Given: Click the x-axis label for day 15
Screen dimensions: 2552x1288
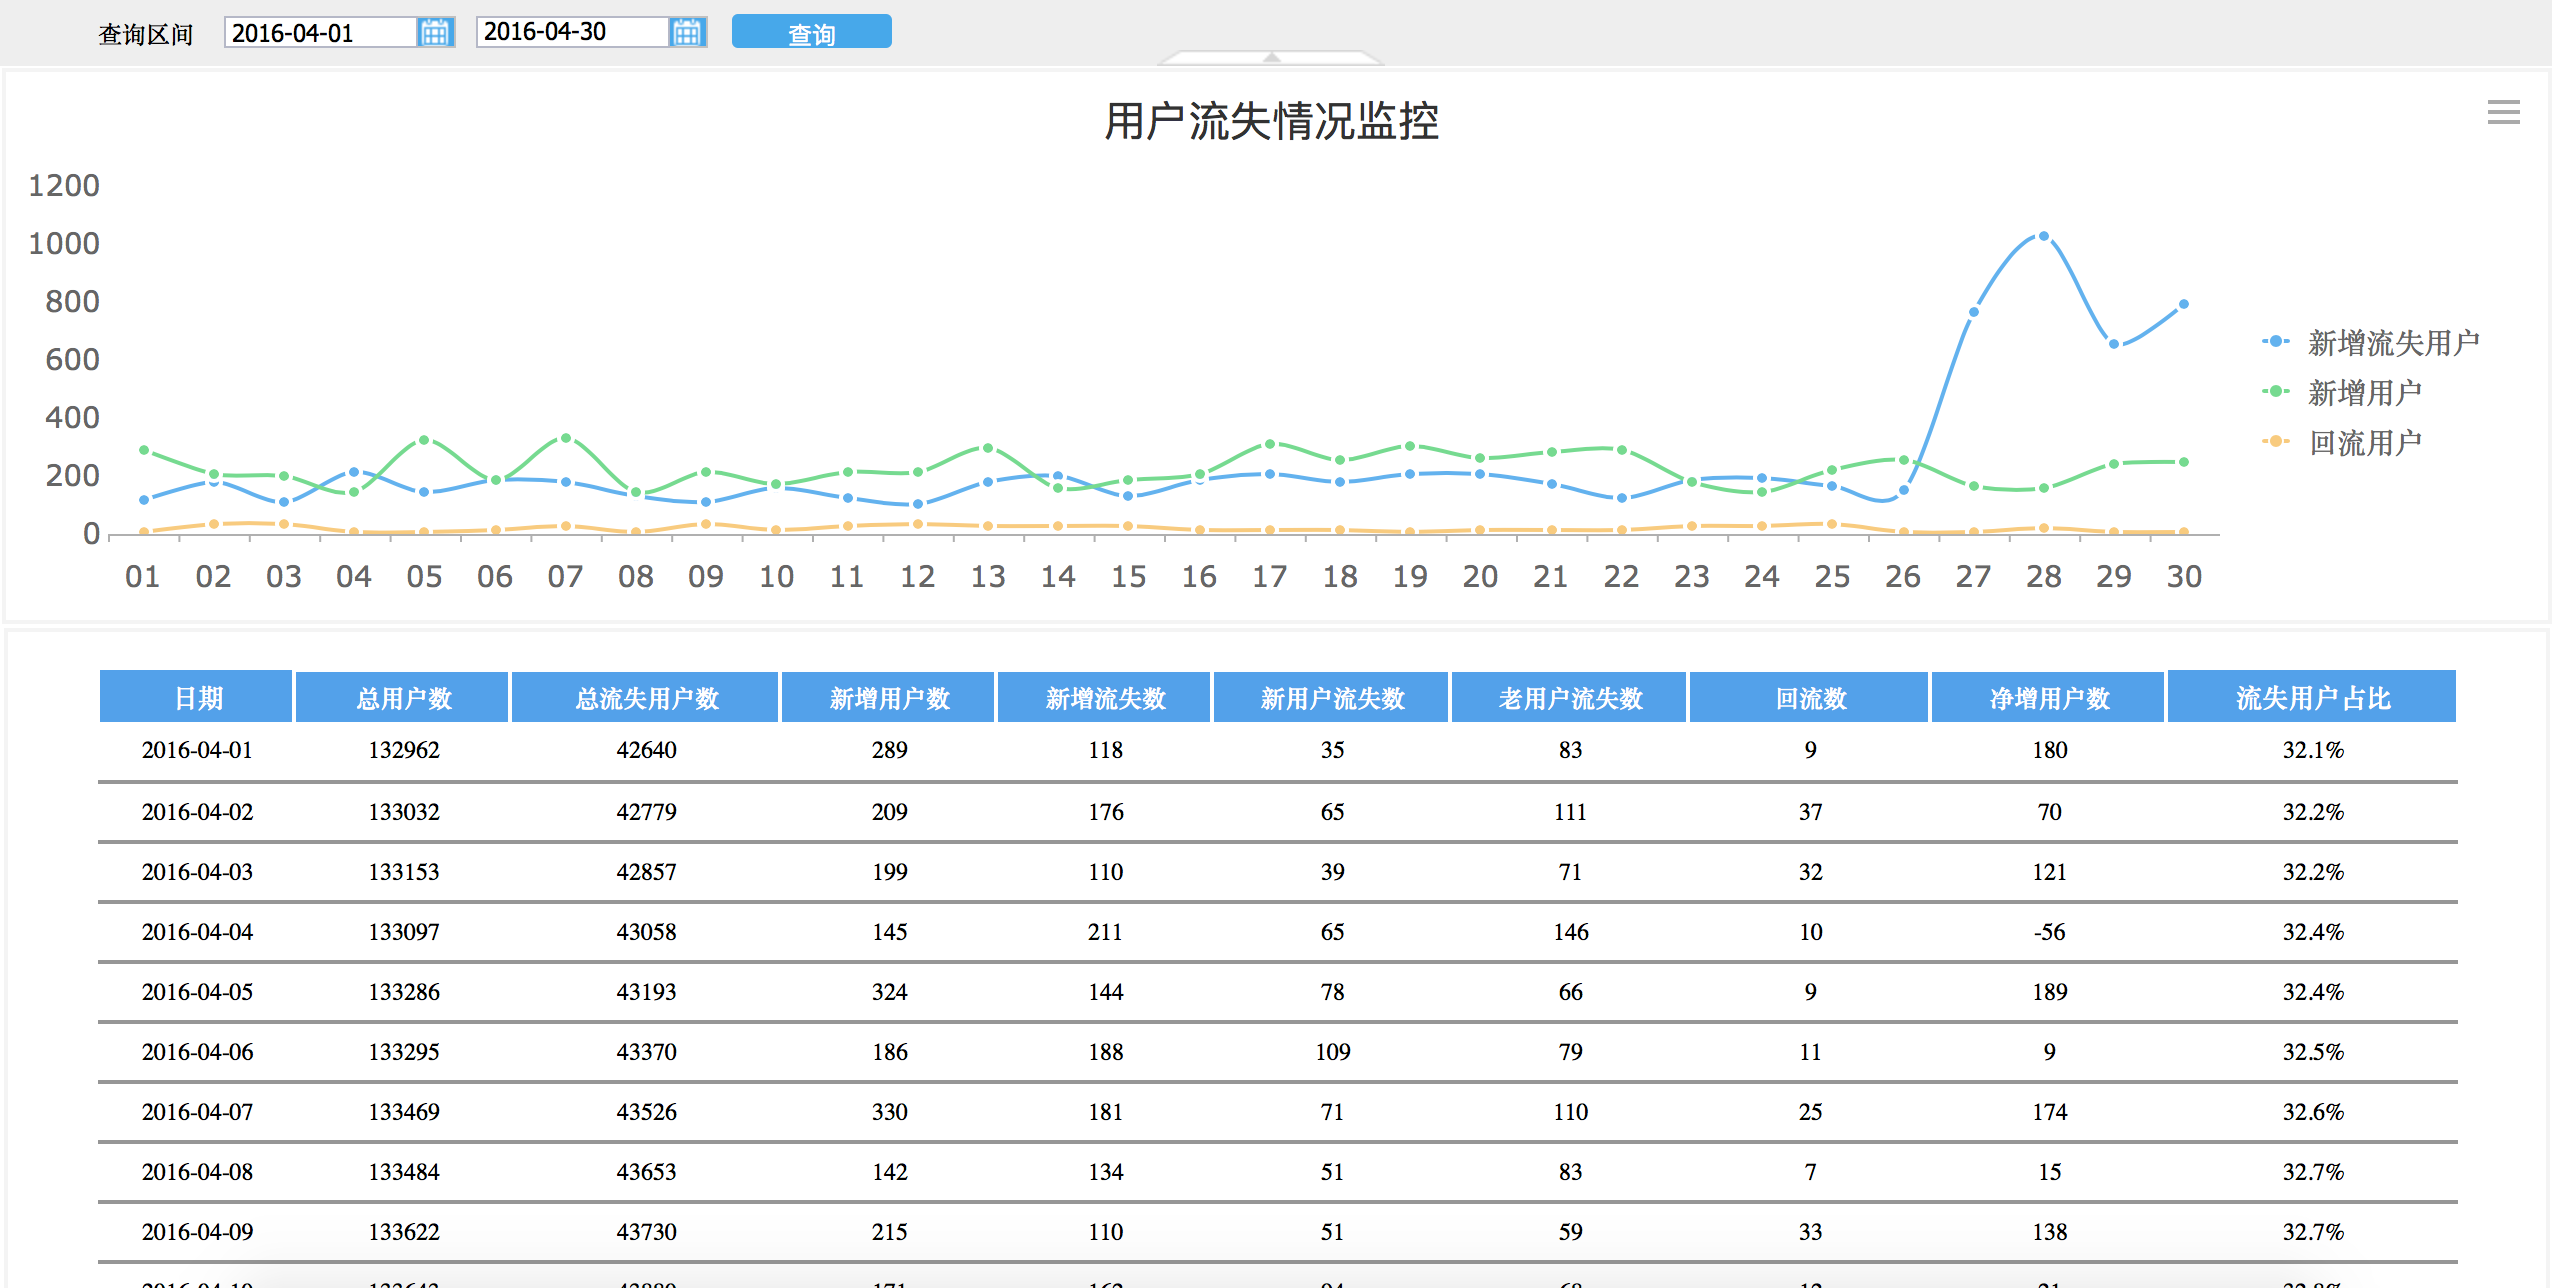Looking at the screenshot, I should [1128, 576].
